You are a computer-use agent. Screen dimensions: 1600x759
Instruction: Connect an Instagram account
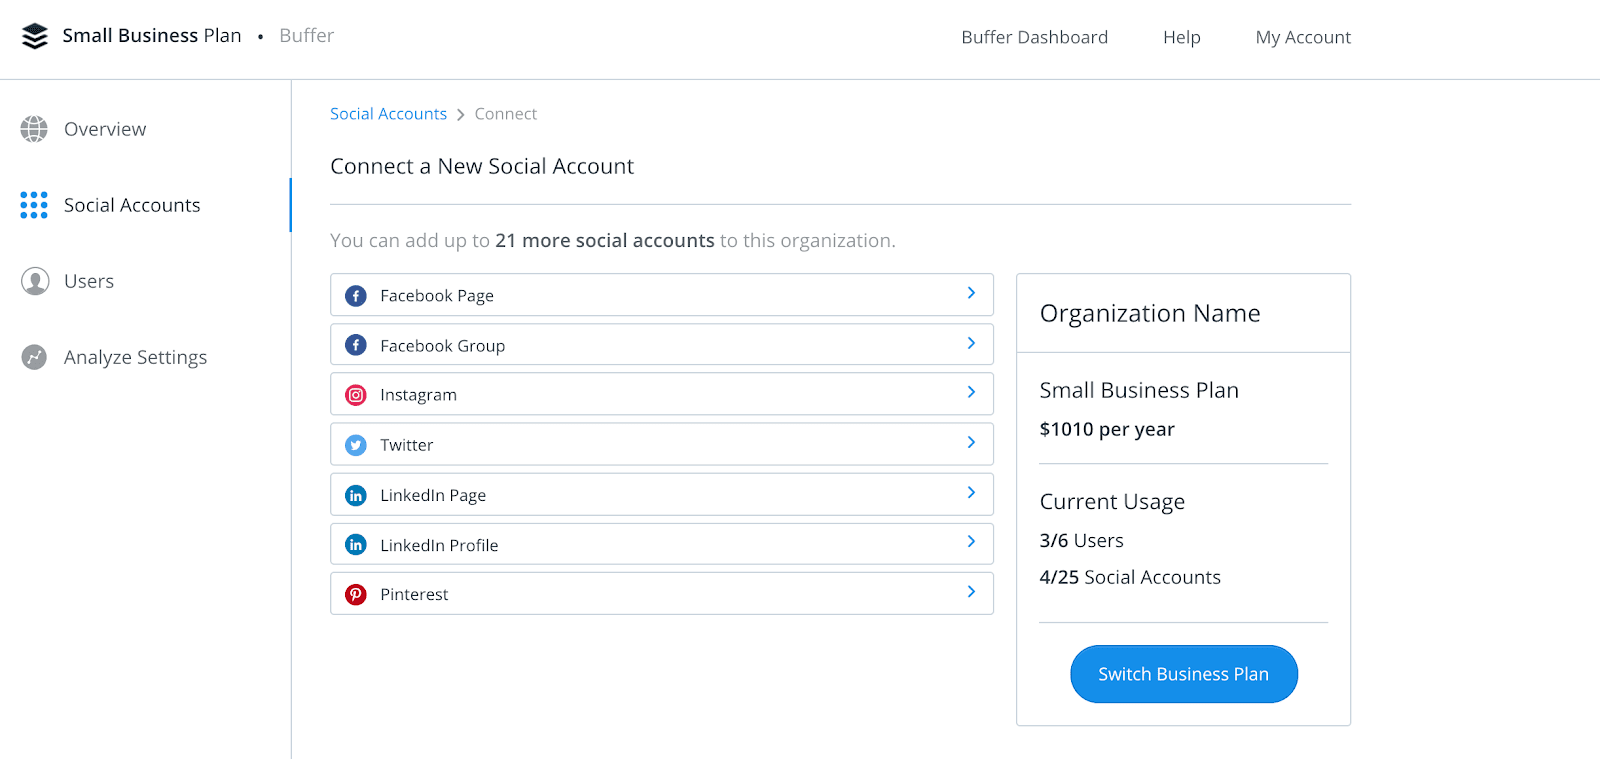tap(662, 394)
